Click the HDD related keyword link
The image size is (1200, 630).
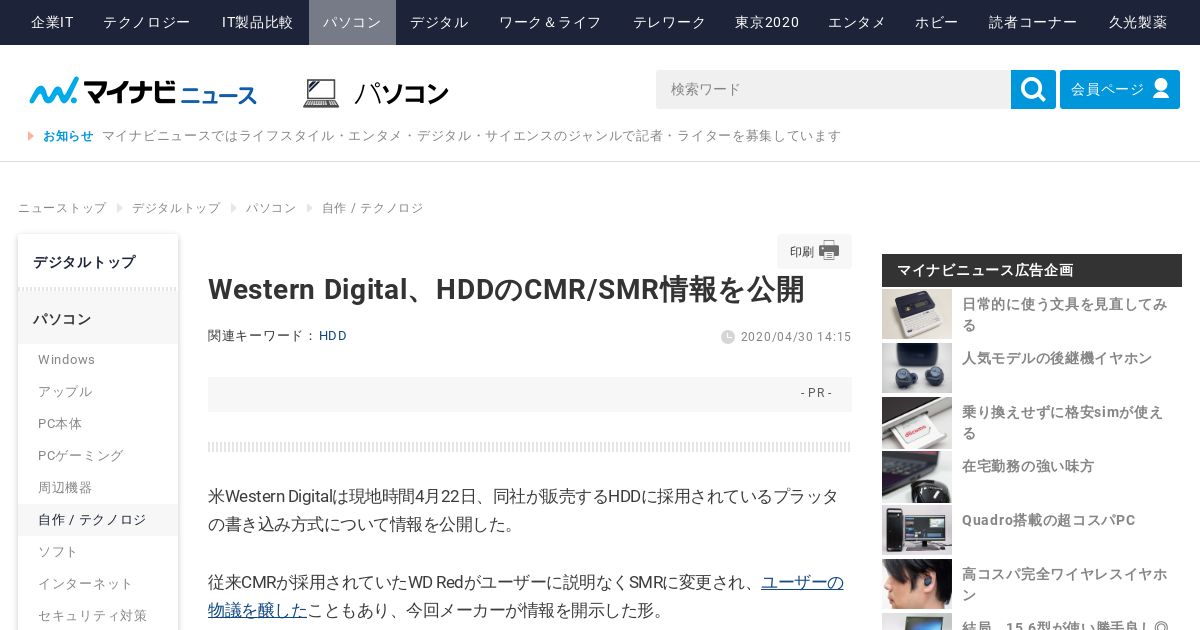[x=333, y=336]
